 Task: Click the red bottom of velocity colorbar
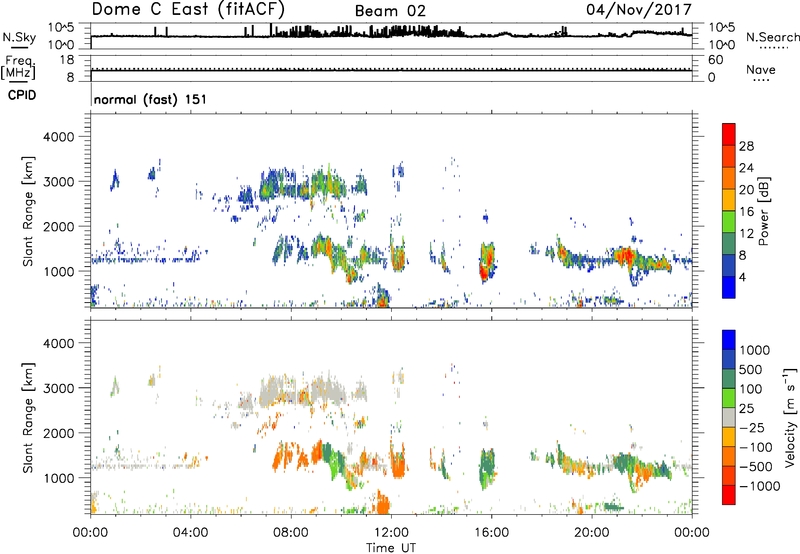click(x=729, y=495)
